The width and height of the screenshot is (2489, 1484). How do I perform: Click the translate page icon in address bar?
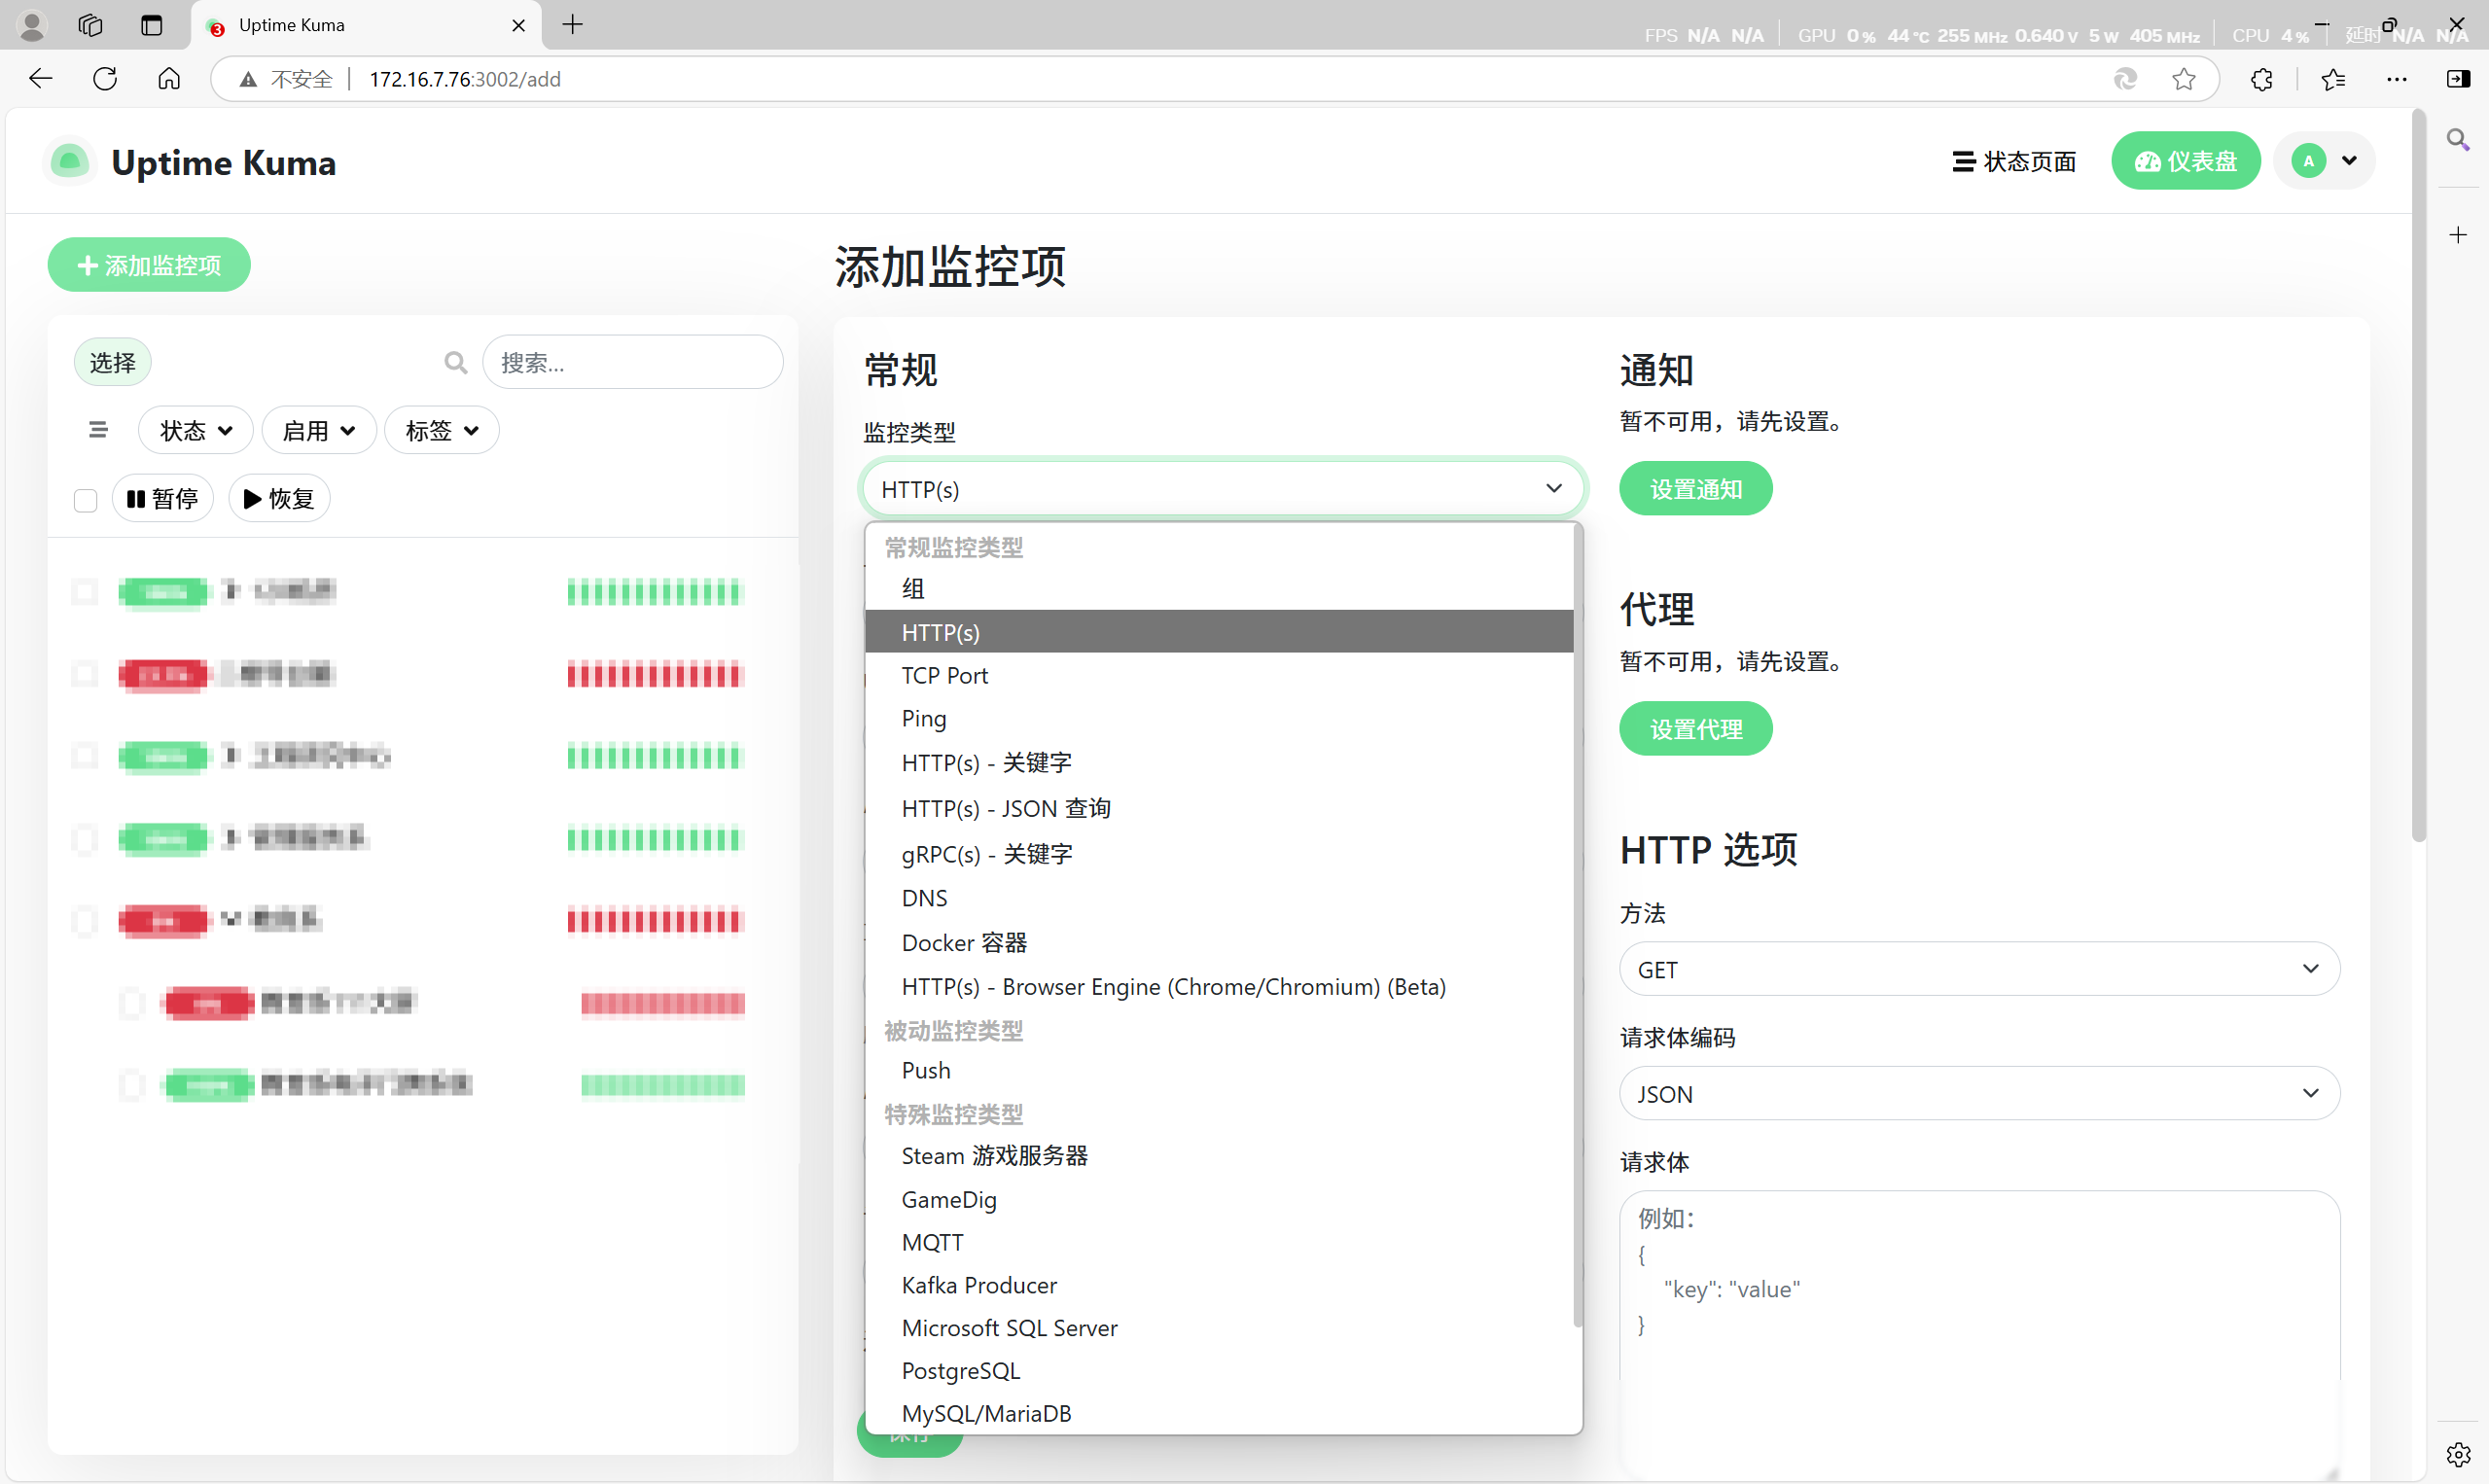pos(2125,79)
